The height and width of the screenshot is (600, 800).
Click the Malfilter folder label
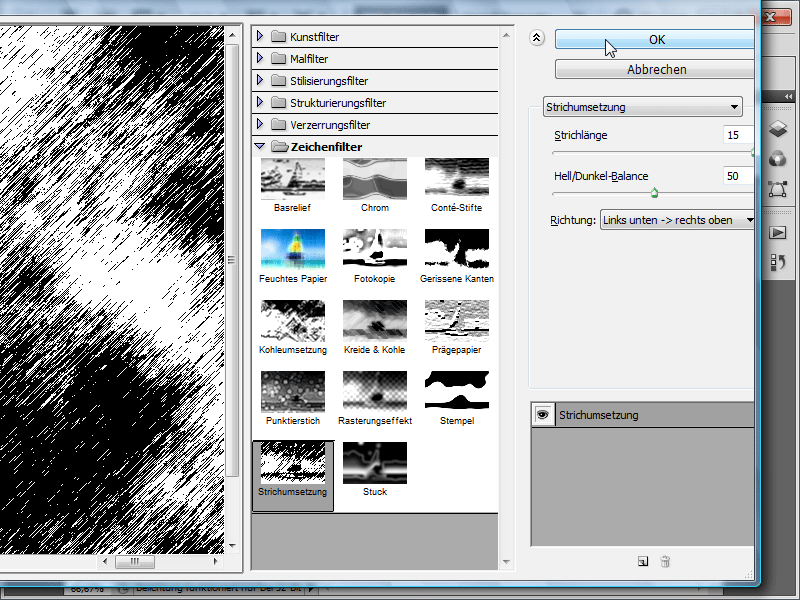(309, 59)
